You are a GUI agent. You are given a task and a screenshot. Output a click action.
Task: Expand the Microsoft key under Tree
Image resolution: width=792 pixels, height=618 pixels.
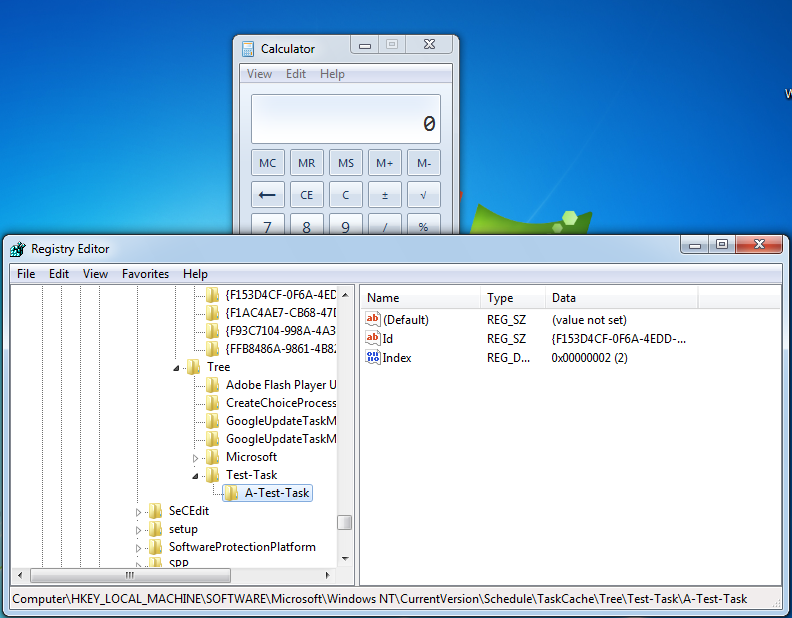point(196,457)
